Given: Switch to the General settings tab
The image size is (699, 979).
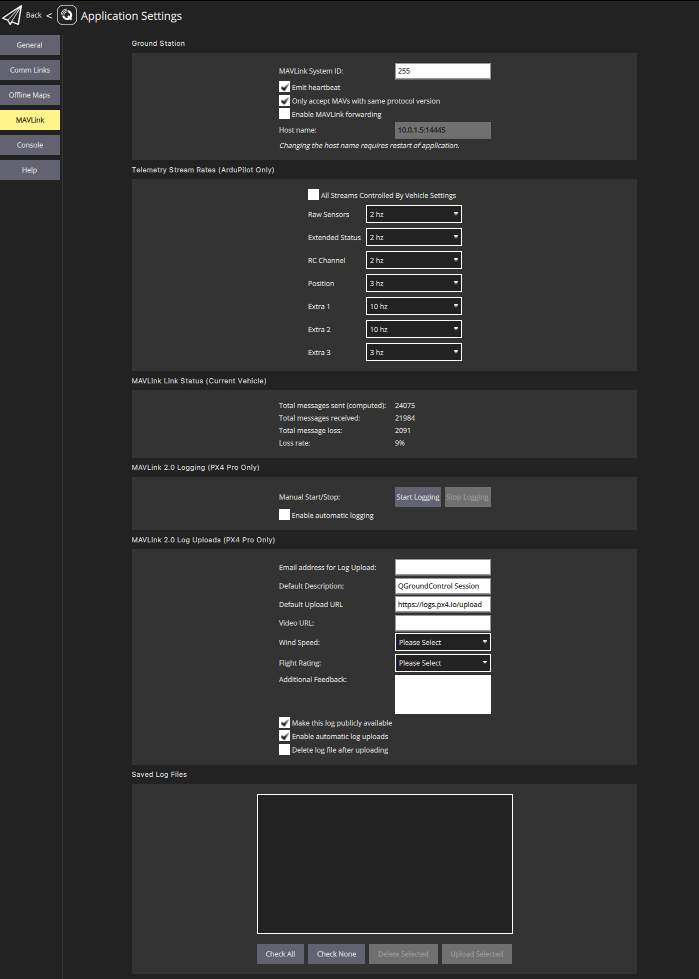Looking at the screenshot, I should coord(30,45).
